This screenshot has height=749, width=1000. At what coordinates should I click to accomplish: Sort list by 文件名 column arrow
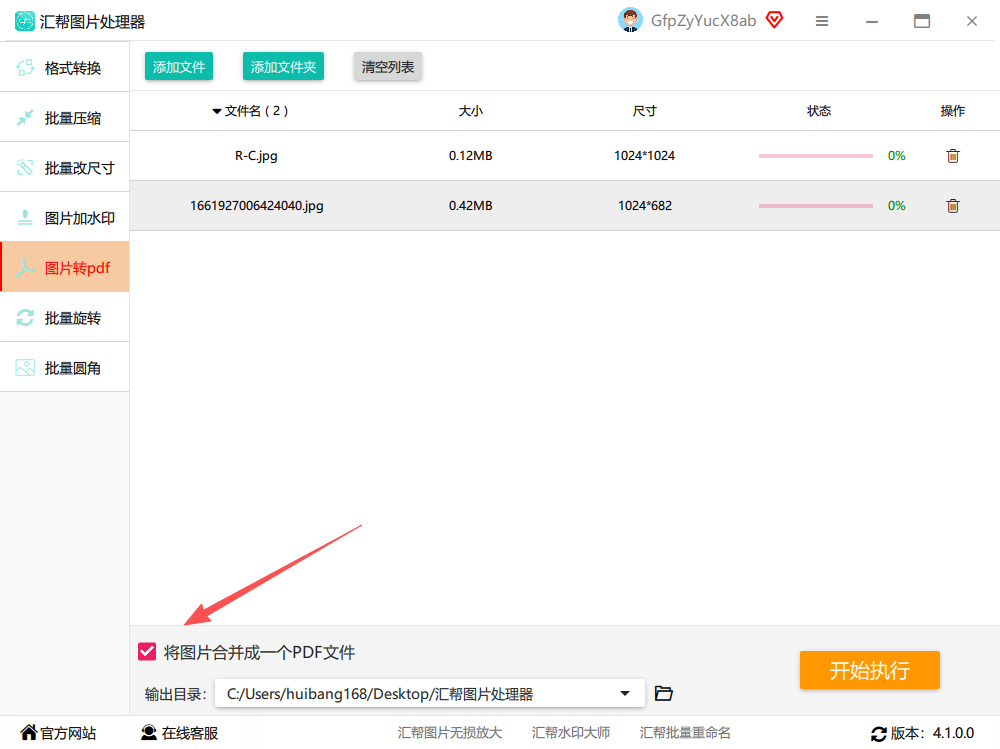tap(217, 112)
